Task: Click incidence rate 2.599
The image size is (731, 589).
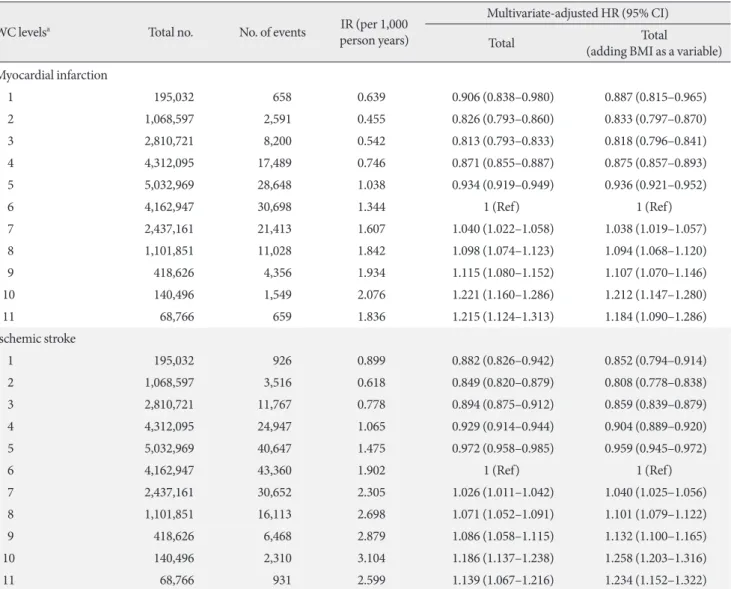Action: click(x=372, y=580)
